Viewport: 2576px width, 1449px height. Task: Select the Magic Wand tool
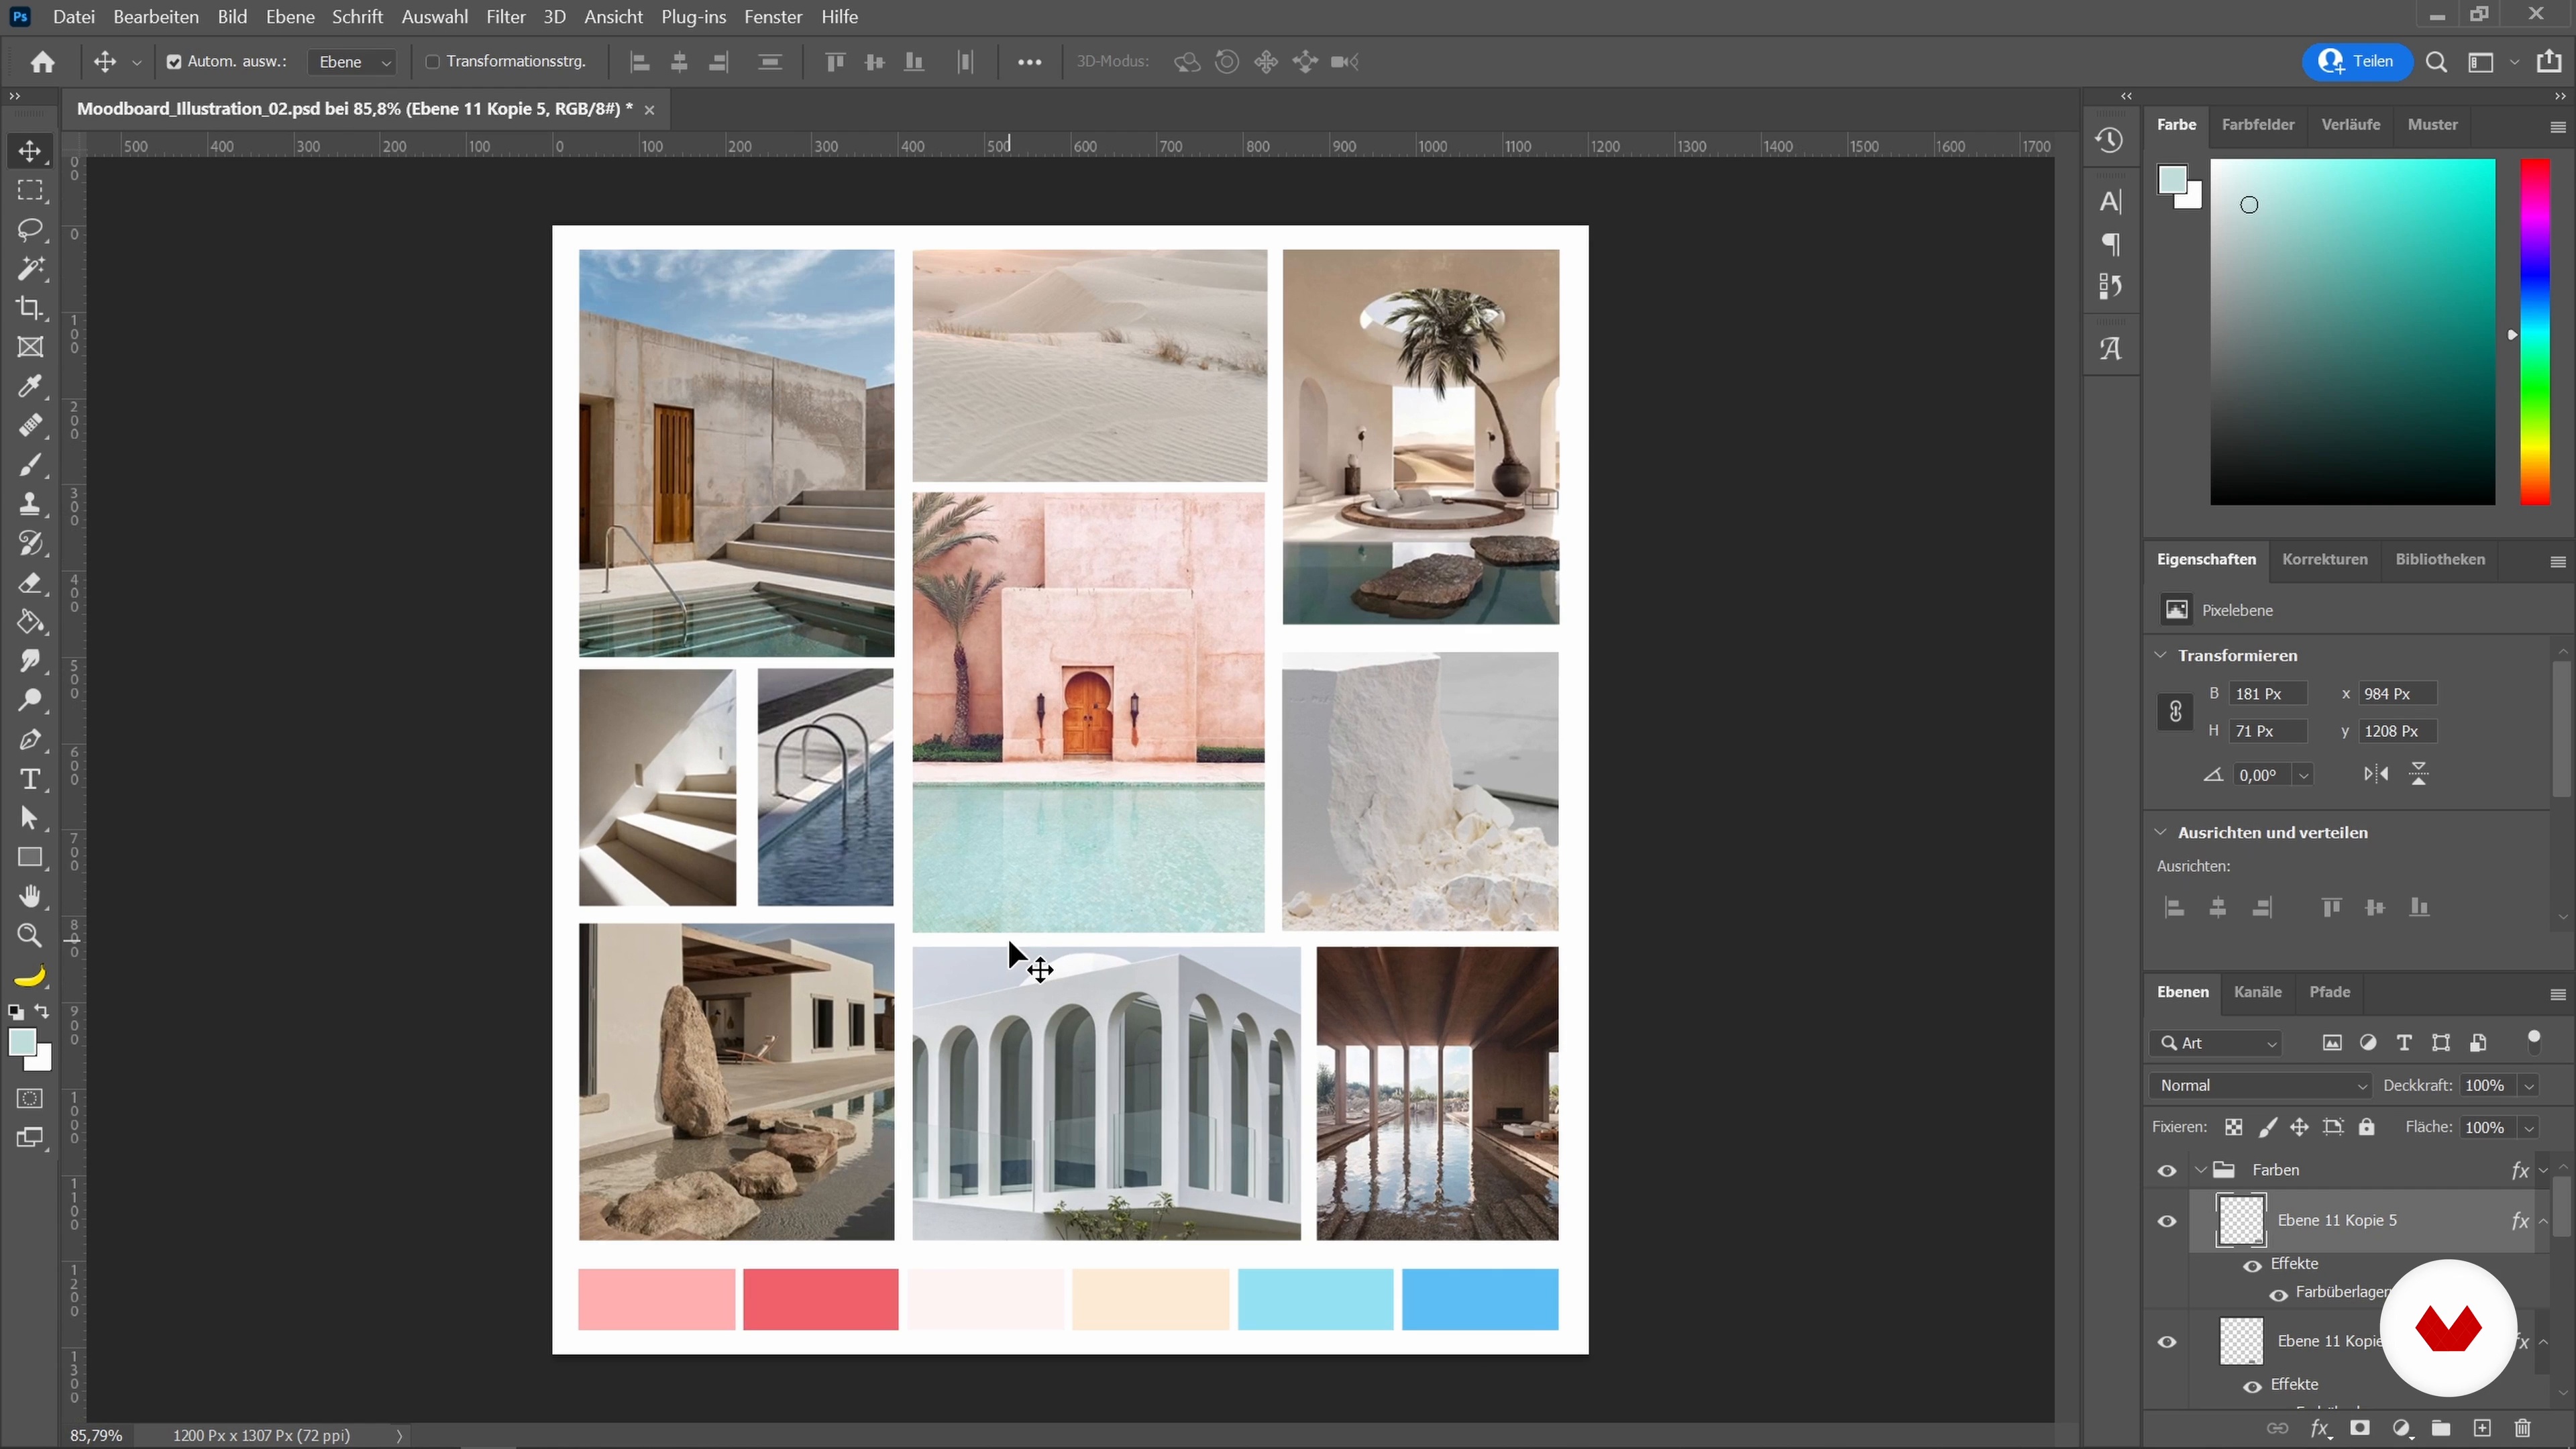[x=30, y=269]
